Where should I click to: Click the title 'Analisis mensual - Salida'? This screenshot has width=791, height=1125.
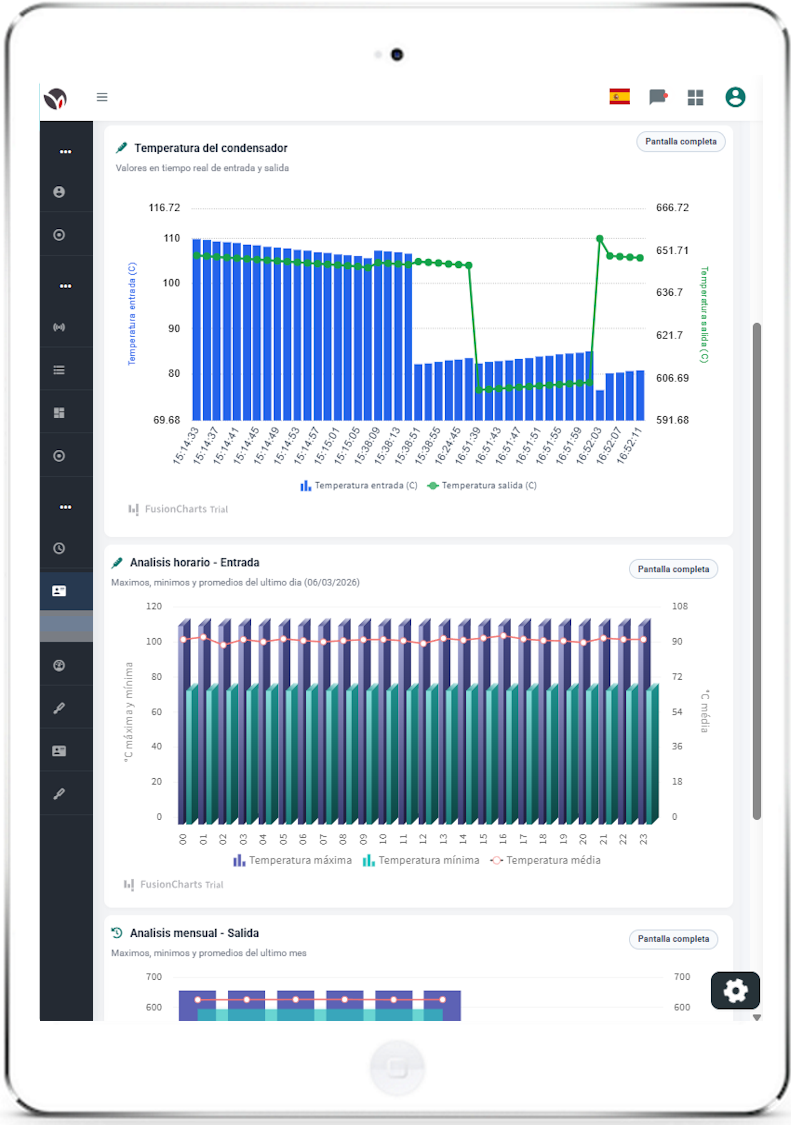(195, 933)
